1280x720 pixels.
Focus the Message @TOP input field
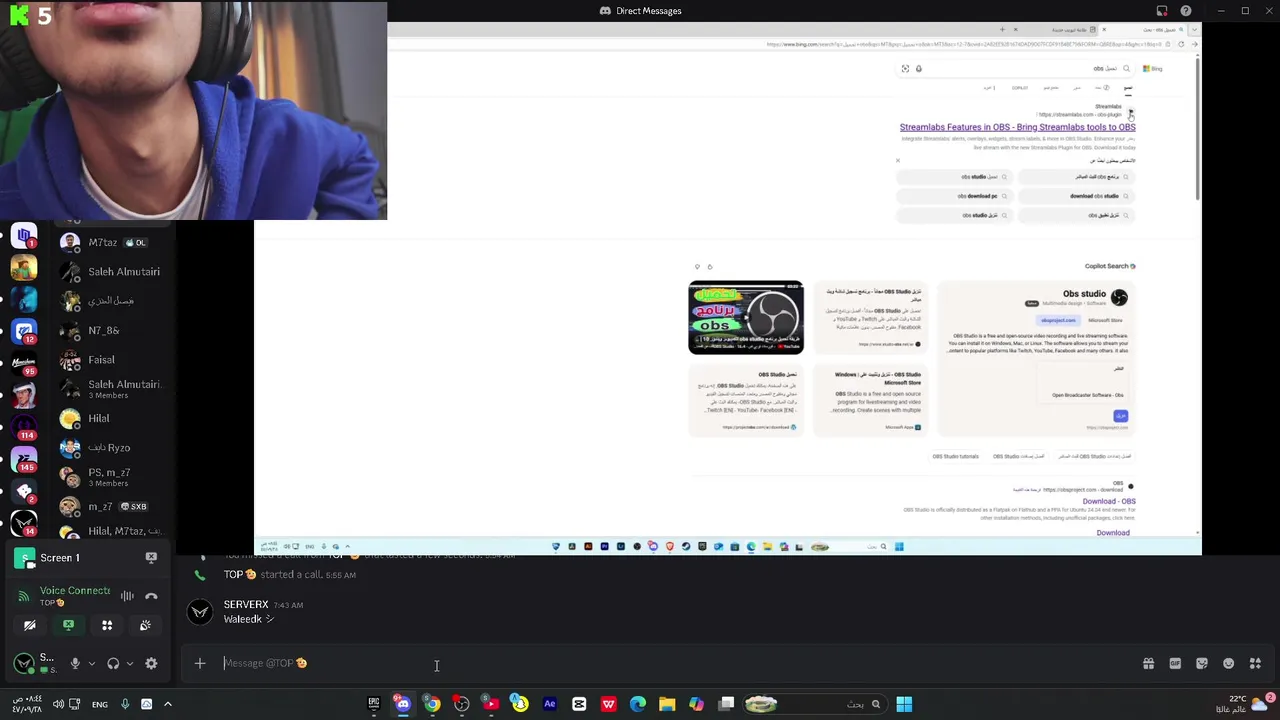click(x=660, y=663)
